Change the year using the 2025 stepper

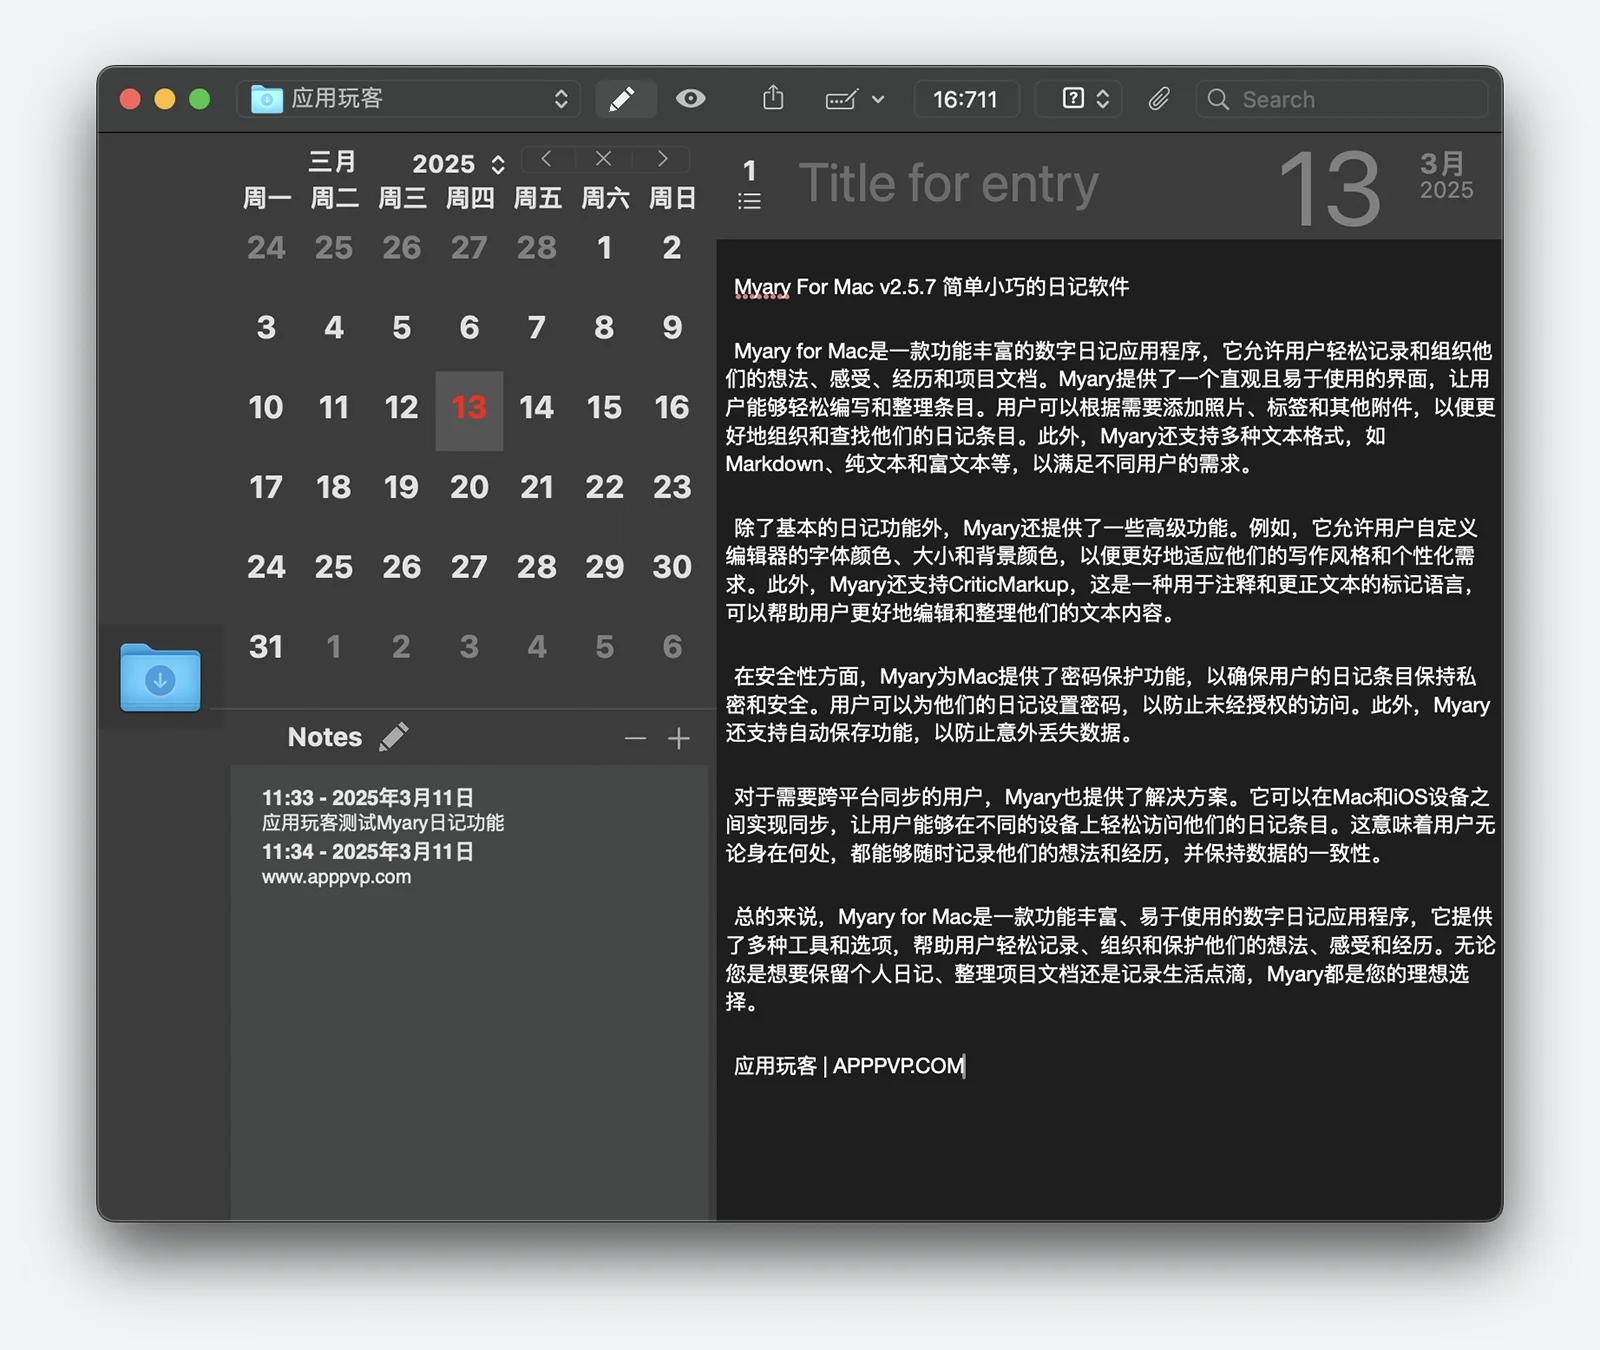[498, 164]
